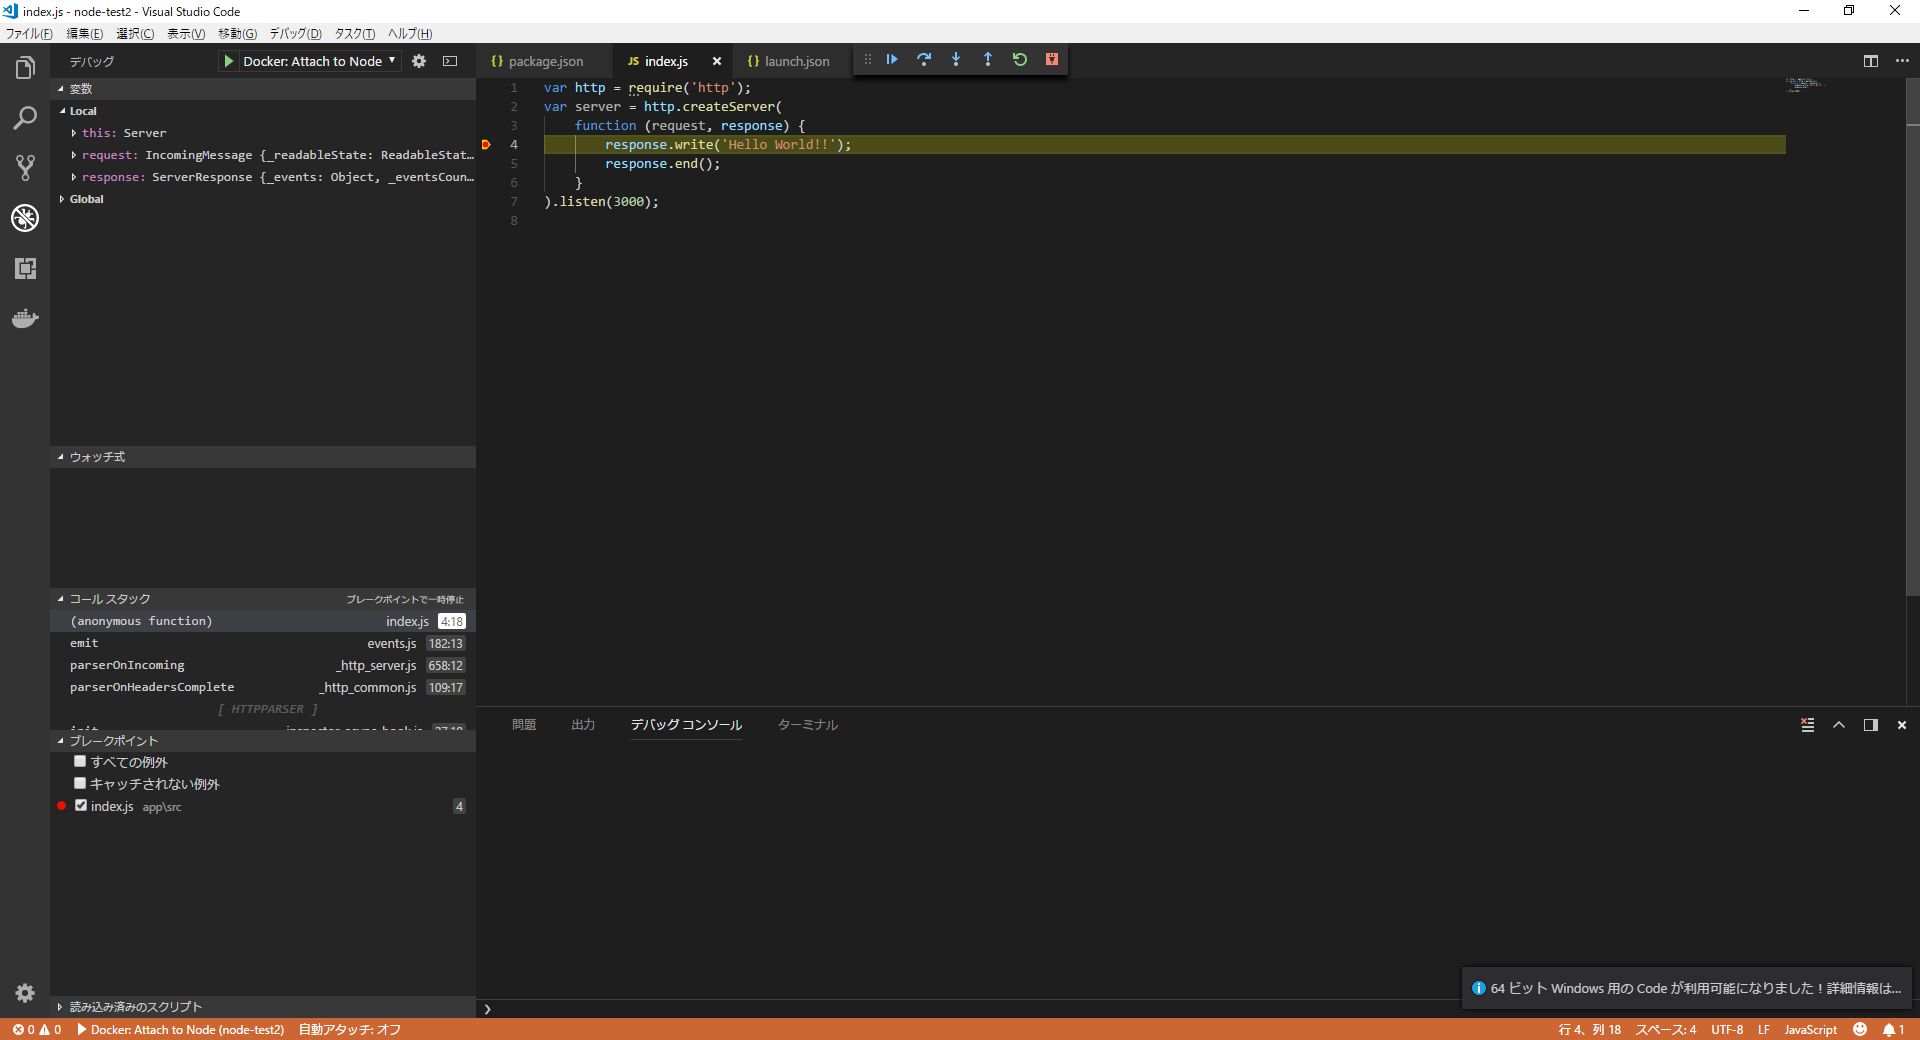This screenshot has height=1040, width=1920.
Task: Click the Restart debug session icon
Action: [x=1019, y=60]
